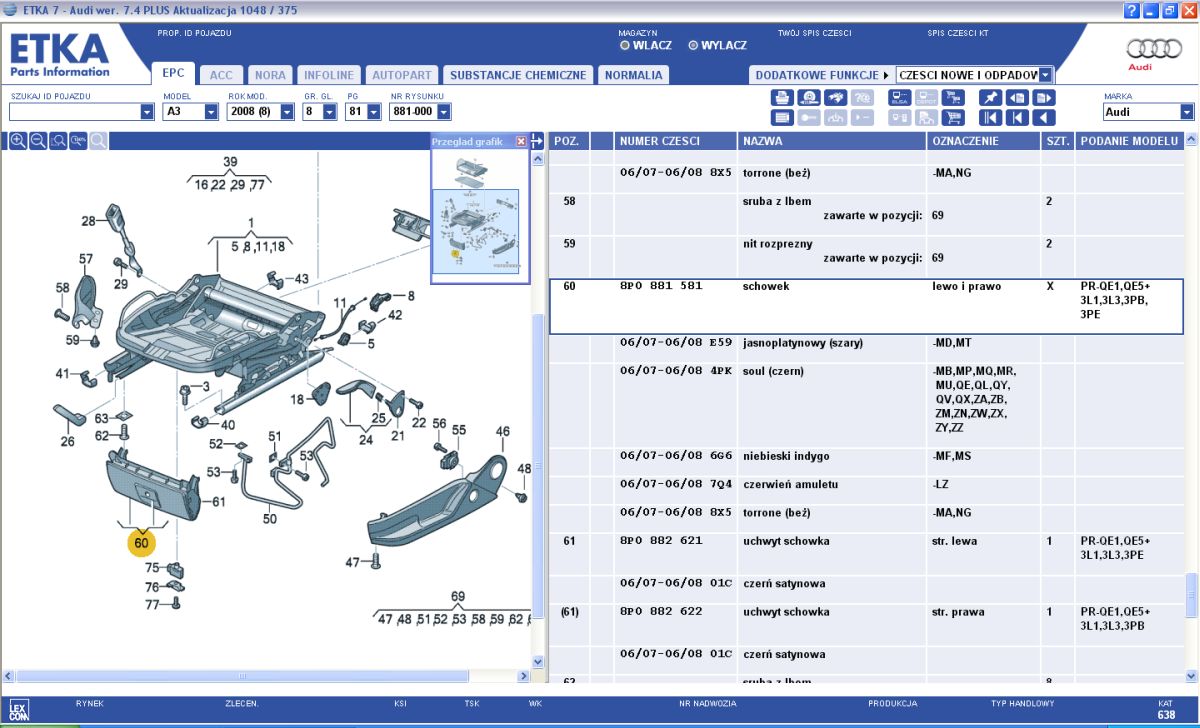Switch to the ACC tab
This screenshot has height=728, width=1200.
(x=221, y=75)
